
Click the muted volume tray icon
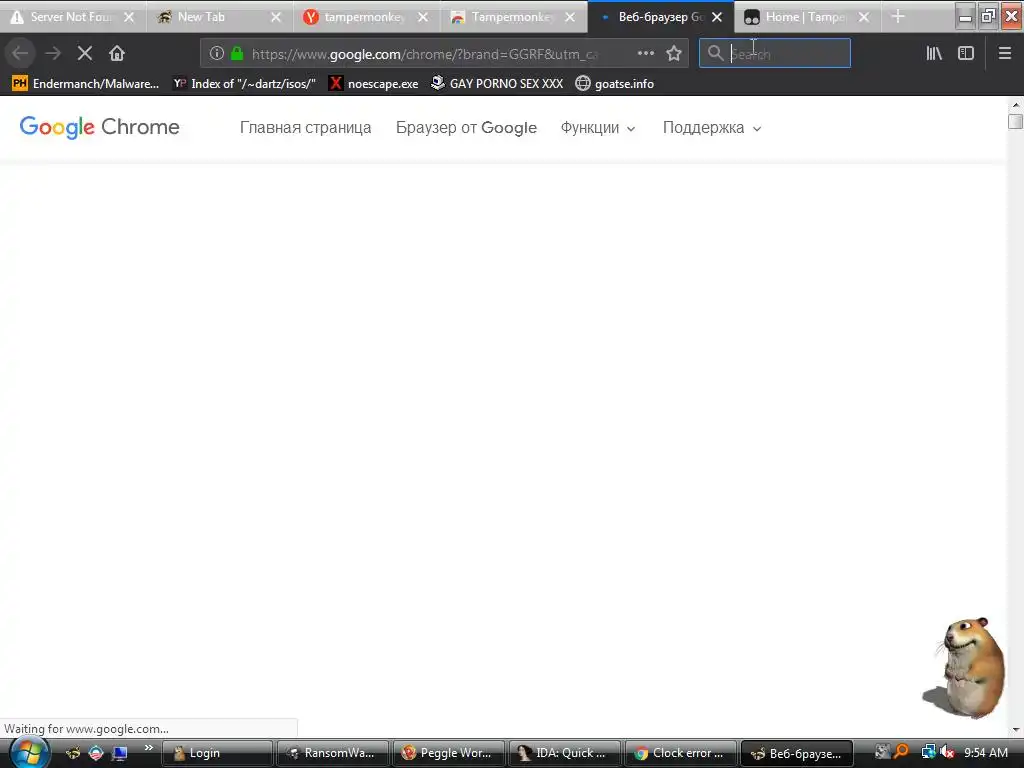948,753
